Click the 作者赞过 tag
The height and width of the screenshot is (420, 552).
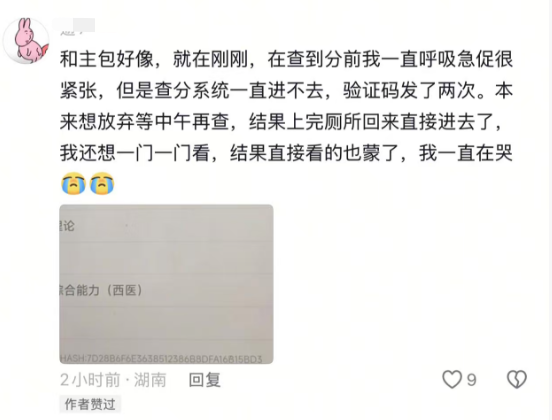(x=90, y=404)
